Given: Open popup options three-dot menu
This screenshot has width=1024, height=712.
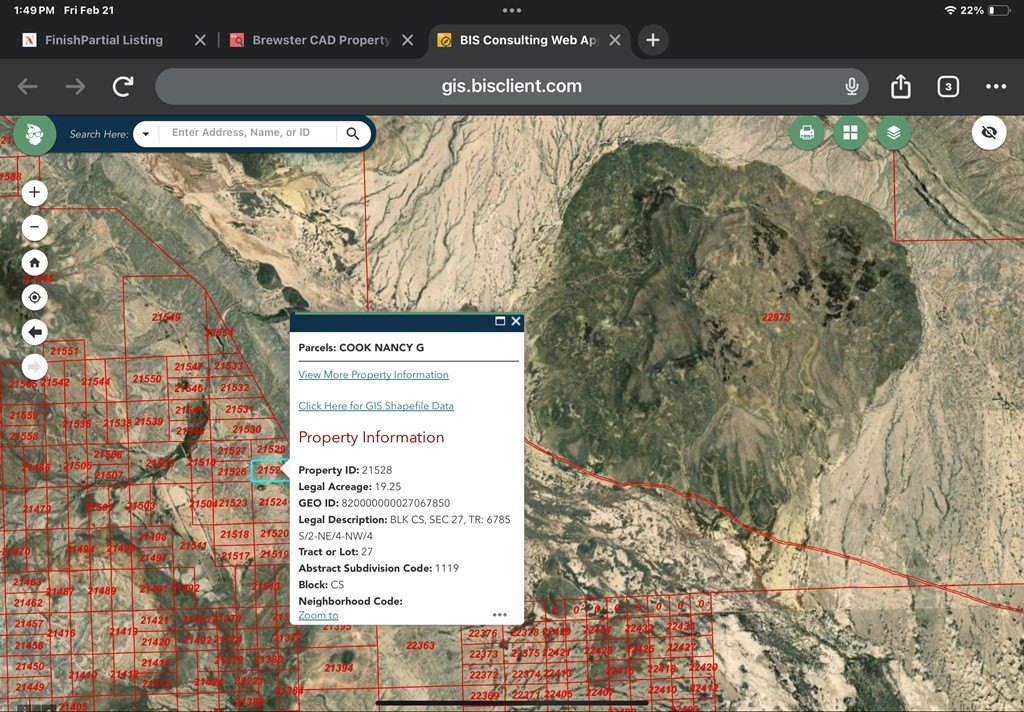Looking at the screenshot, I should coord(500,615).
